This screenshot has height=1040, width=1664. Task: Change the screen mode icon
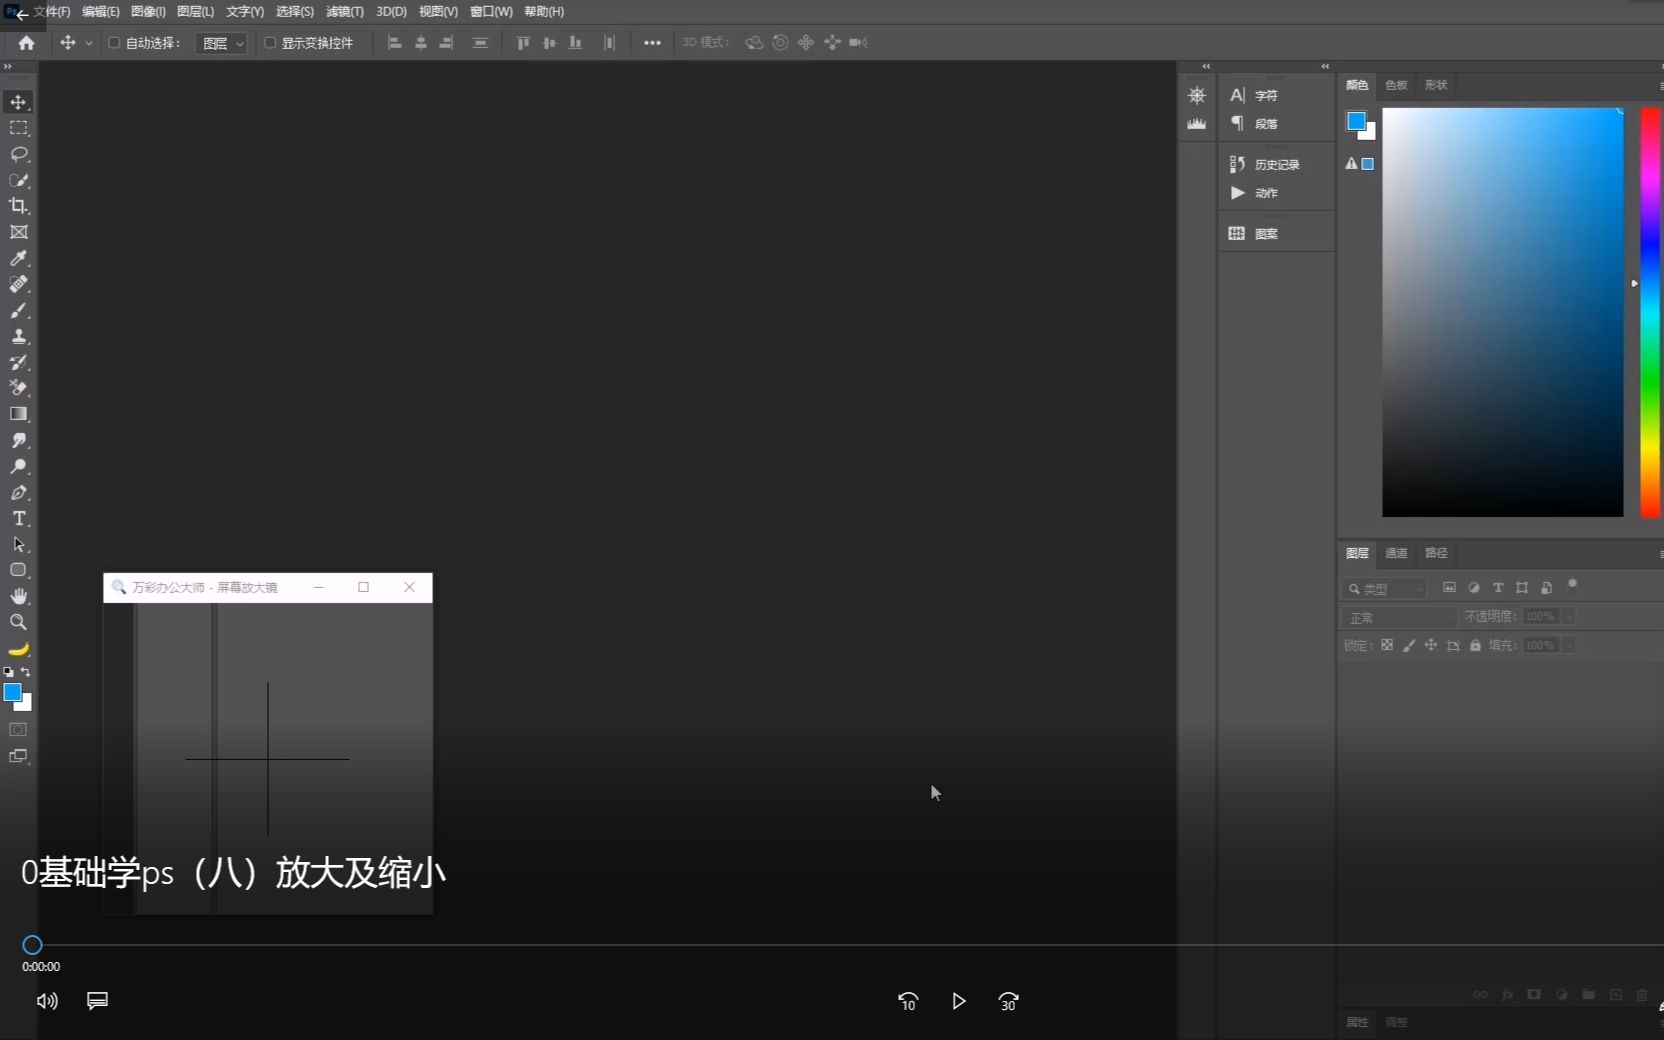(18, 756)
